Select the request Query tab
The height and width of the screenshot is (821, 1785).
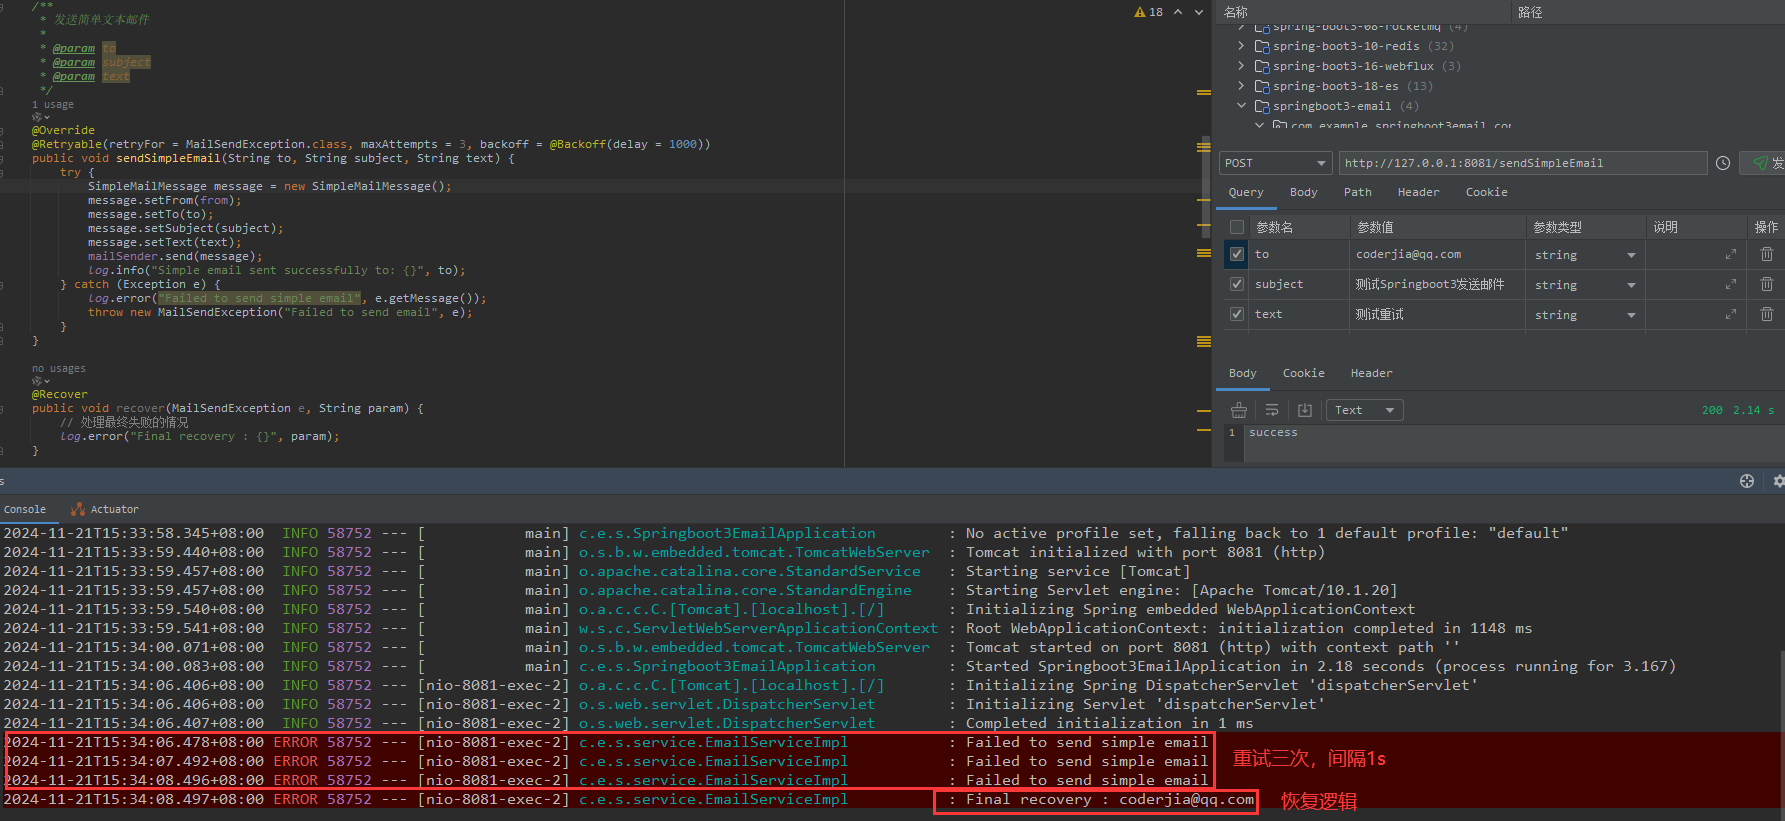click(x=1246, y=192)
